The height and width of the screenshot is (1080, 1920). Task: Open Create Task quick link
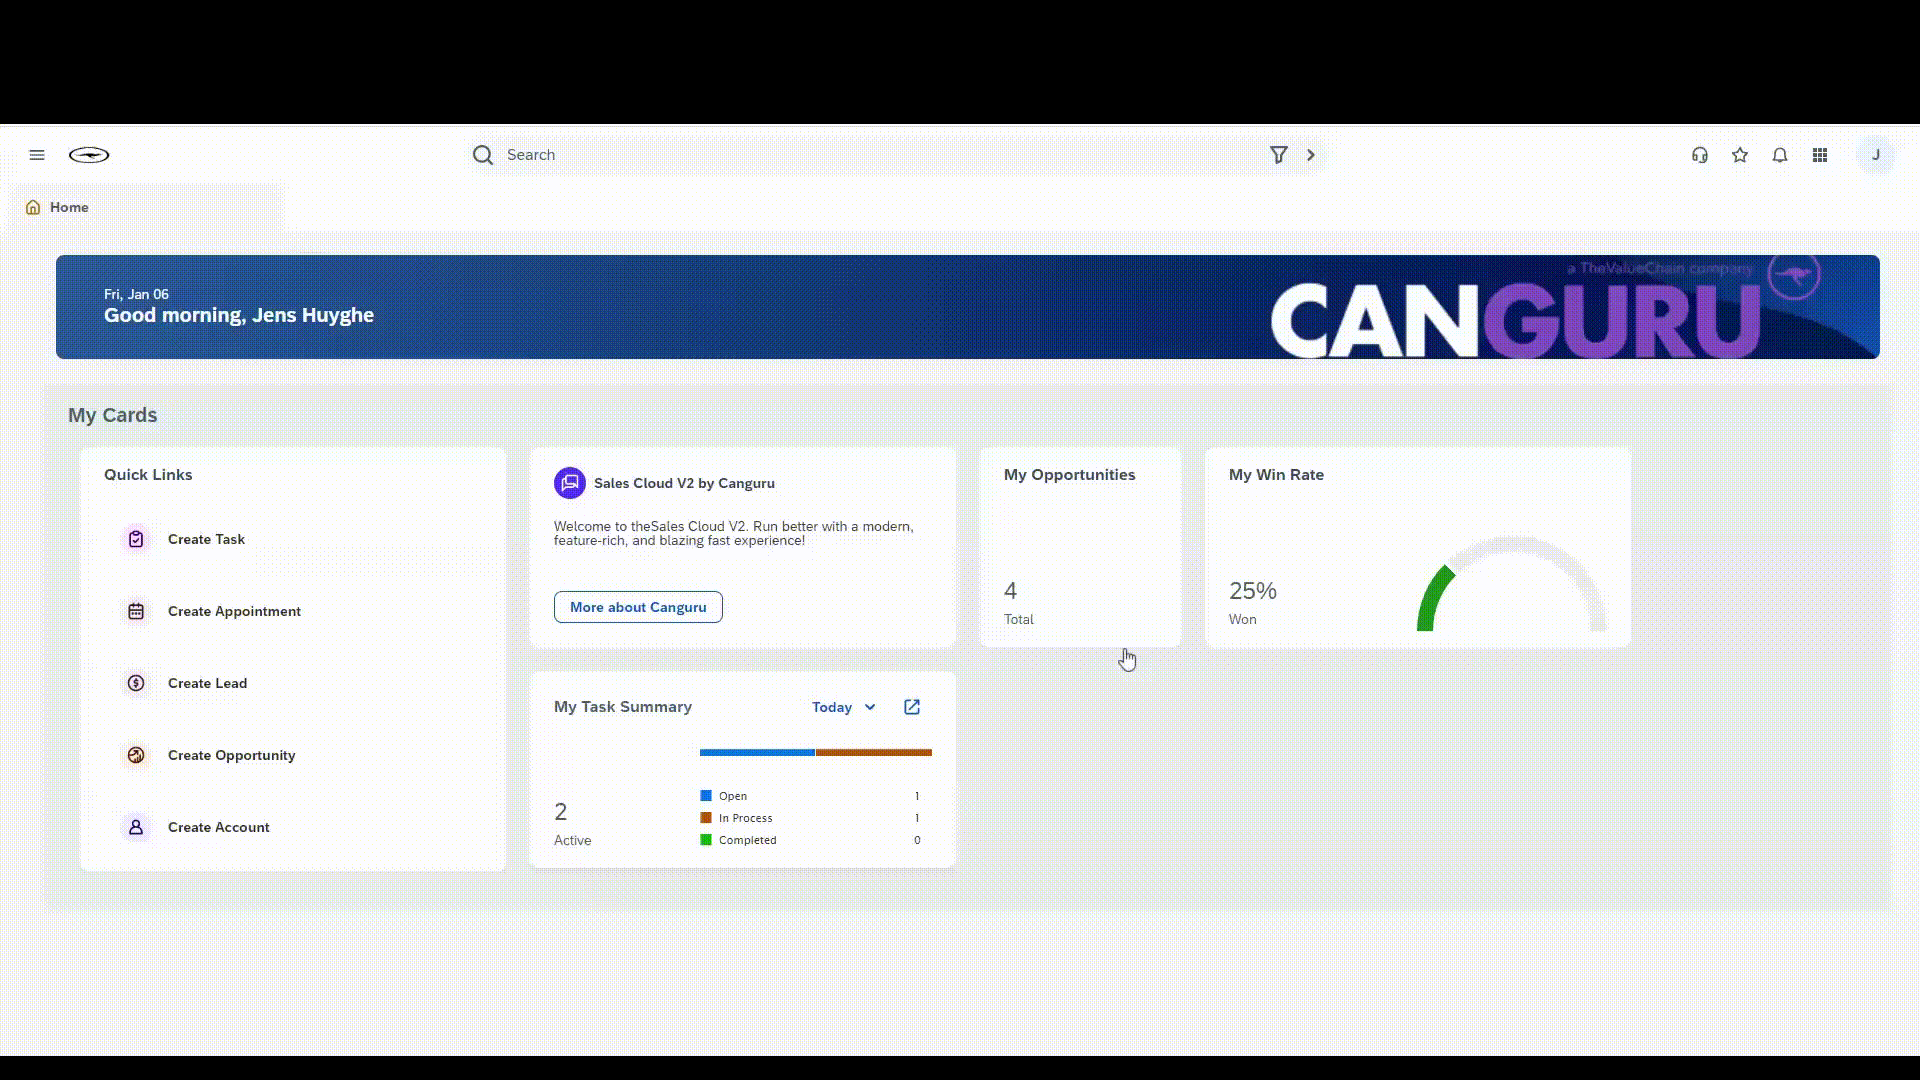pos(206,539)
